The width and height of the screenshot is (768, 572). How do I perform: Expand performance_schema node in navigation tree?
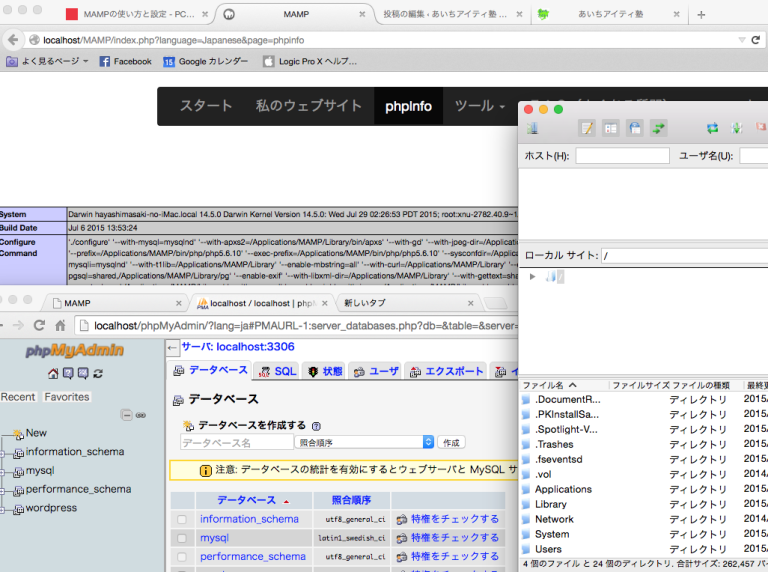click(2, 491)
